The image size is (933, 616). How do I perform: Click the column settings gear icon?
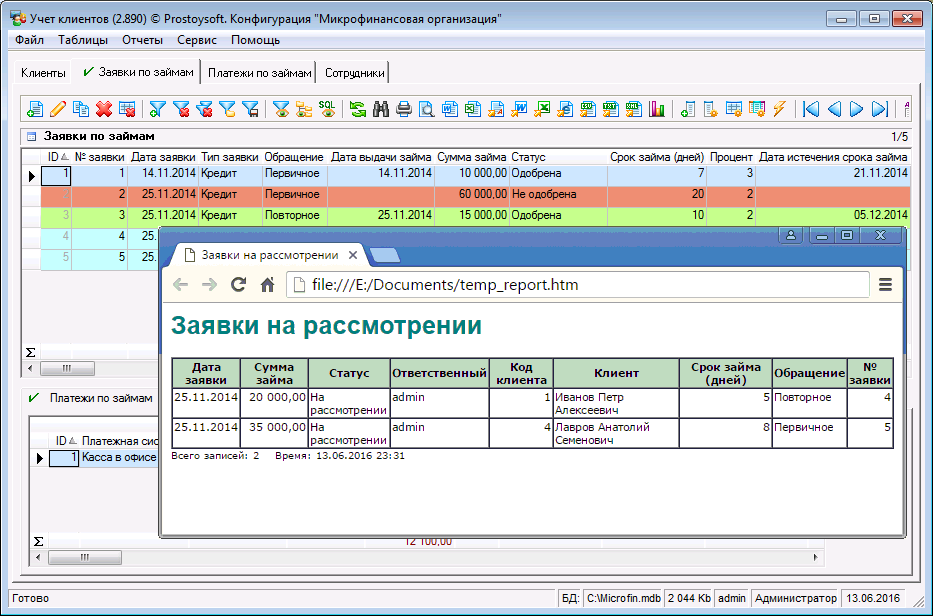tap(710, 109)
